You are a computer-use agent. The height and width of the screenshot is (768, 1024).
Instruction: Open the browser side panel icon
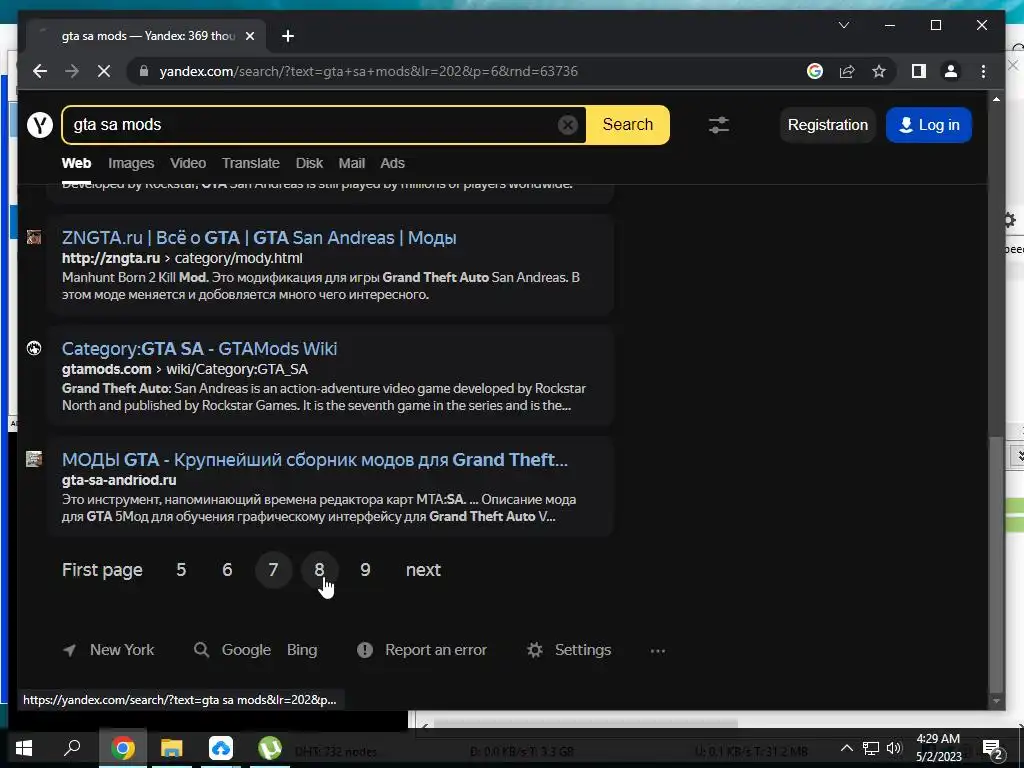pos(919,71)
